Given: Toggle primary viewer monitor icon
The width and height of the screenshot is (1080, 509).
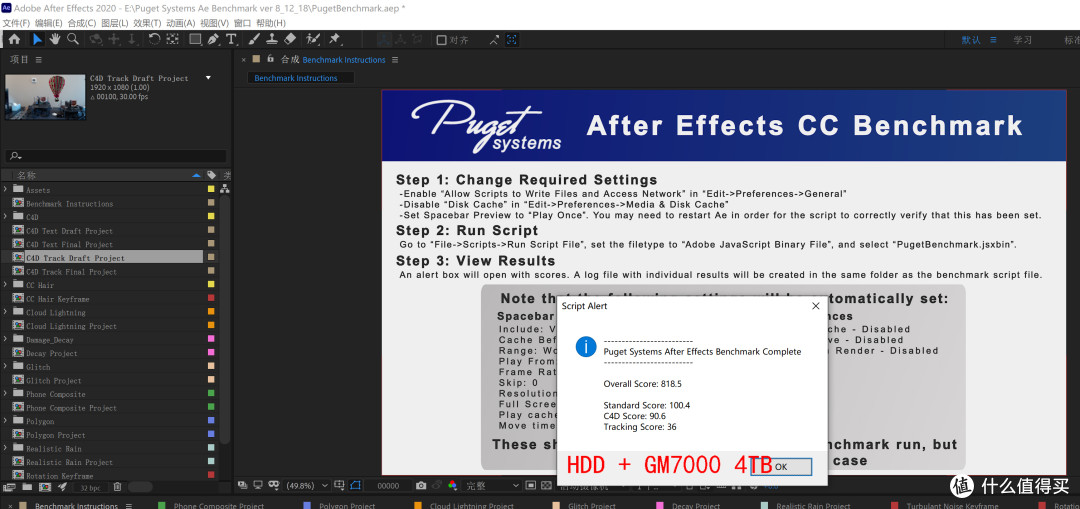Looking at the screenshot, I should pyautogui.click(x=258, y=486).
